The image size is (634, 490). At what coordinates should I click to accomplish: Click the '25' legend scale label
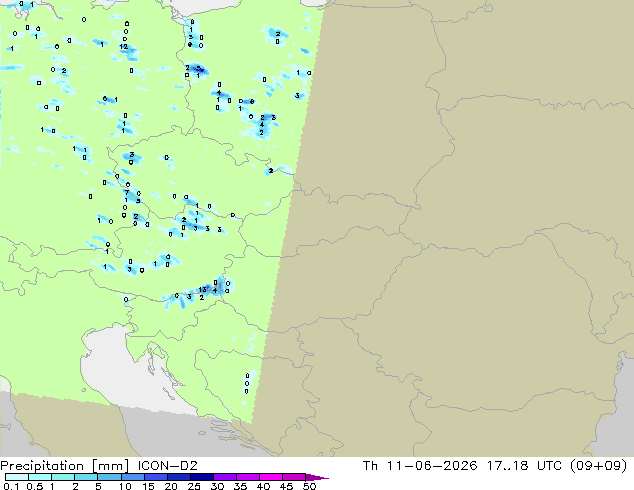pyautogui.click(x=194, y=486)
